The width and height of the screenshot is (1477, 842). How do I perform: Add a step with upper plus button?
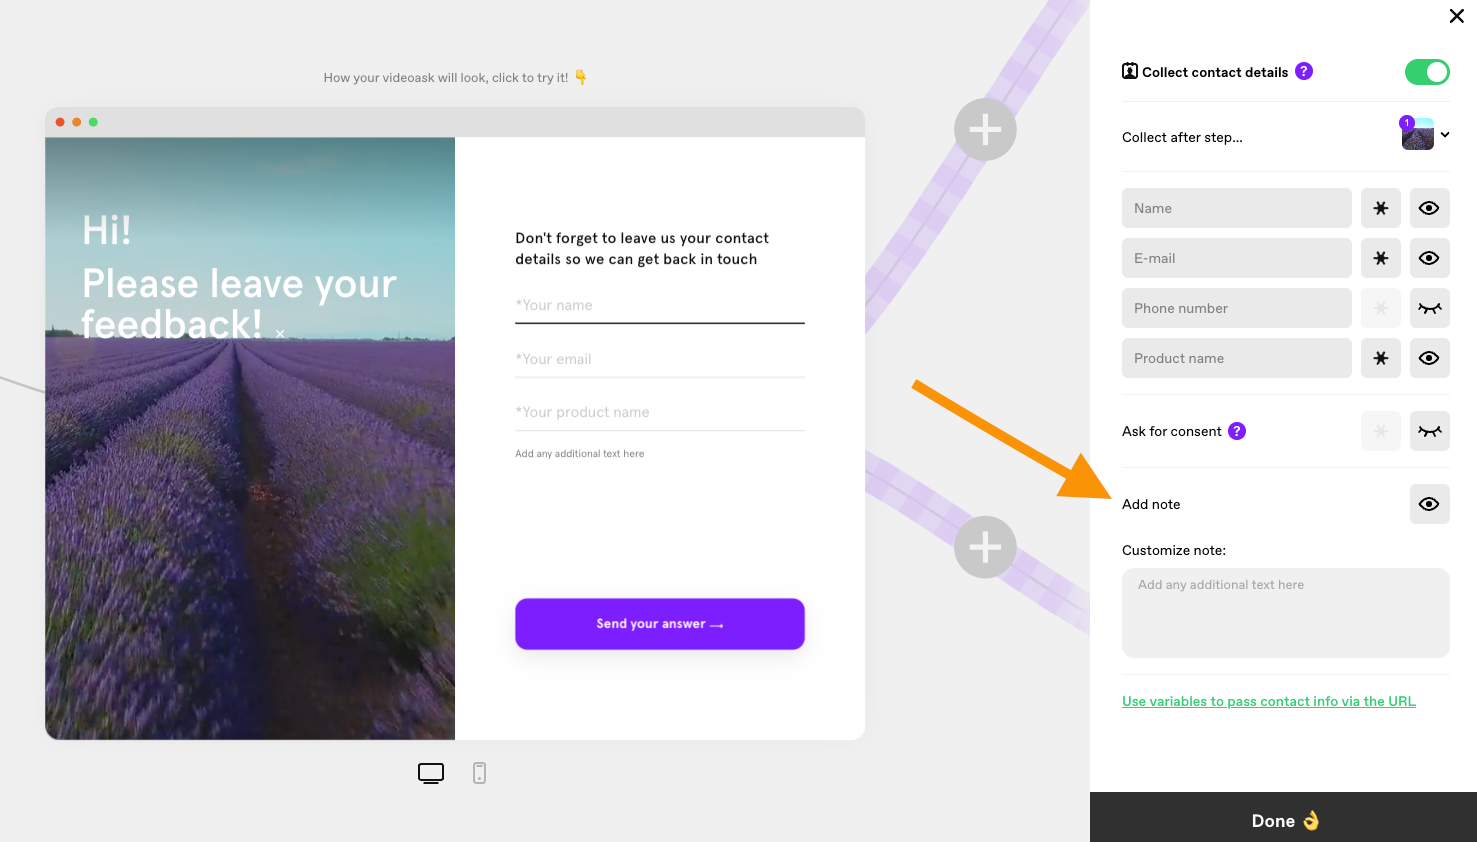click(985, 129)
